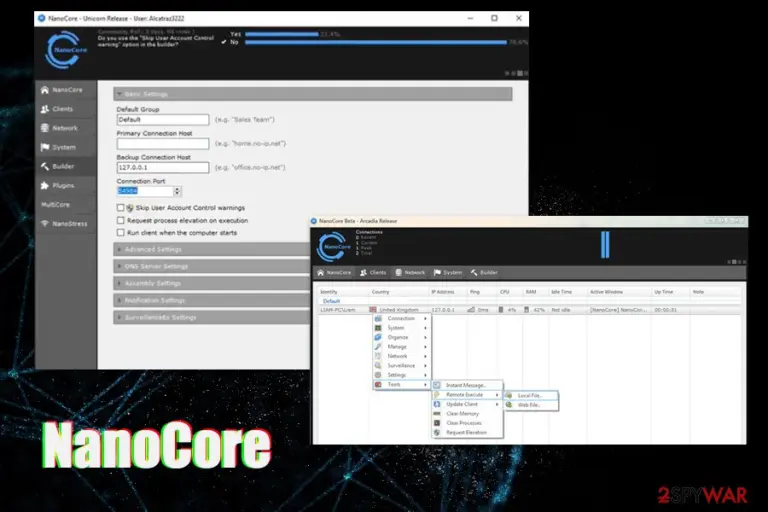
Task: Click the Builder hammer icon in the Arcadia toolbar
Action: [x=474, y=272]
